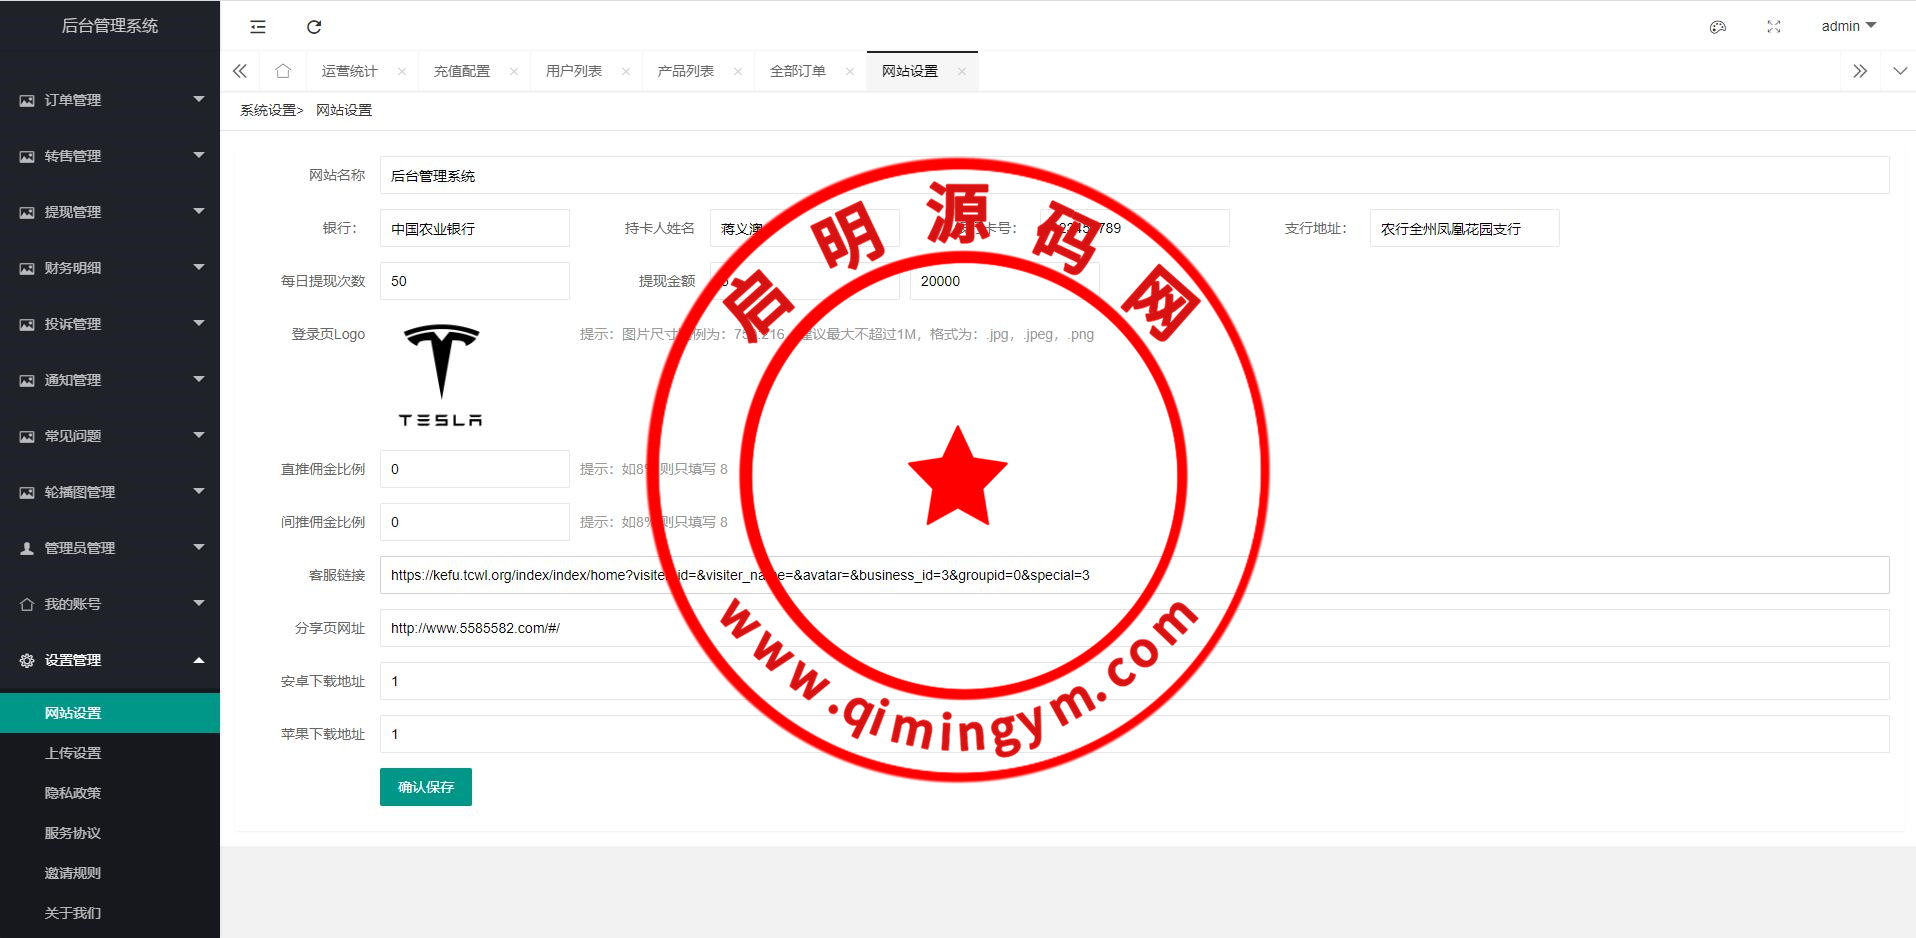Switch to the 用户列表 tab
1916x938 pixels.
pos(573,71)
